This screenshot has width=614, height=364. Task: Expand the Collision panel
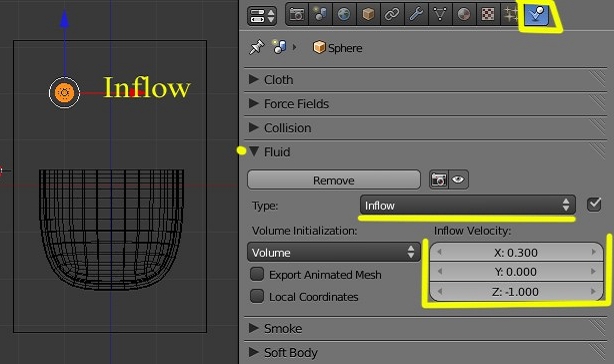click(254, 128)
